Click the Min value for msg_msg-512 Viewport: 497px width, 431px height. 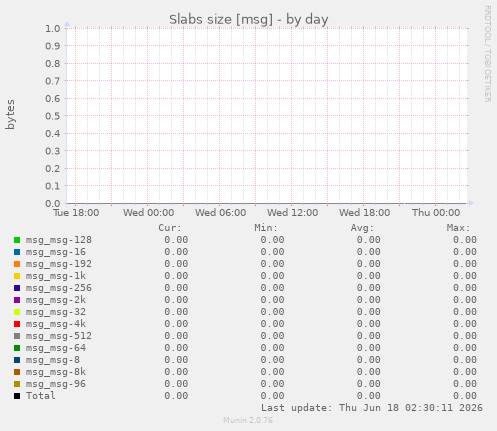tap(272, 336)
